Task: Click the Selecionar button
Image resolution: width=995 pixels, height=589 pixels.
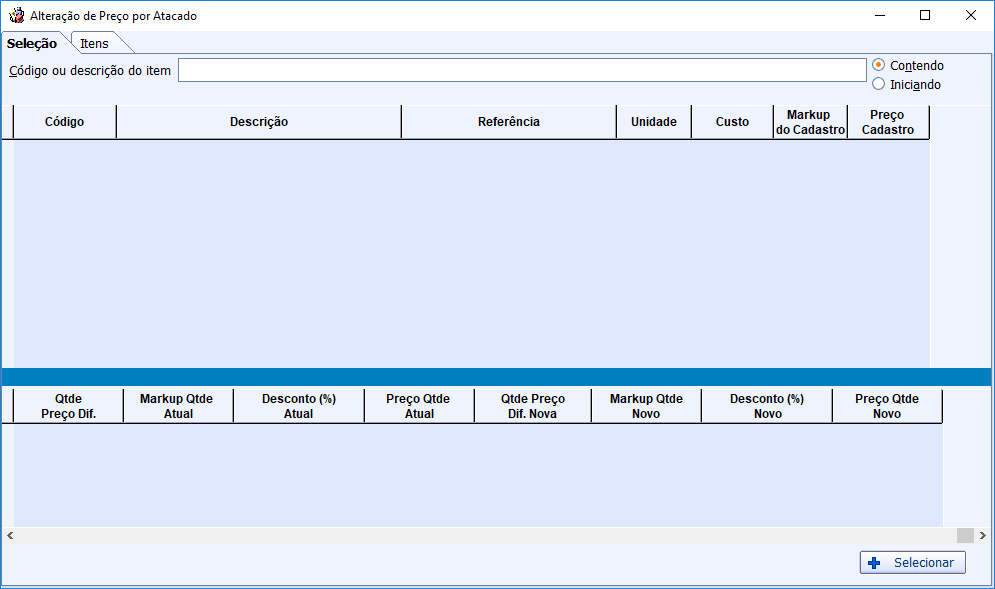Action: point(912,563)
